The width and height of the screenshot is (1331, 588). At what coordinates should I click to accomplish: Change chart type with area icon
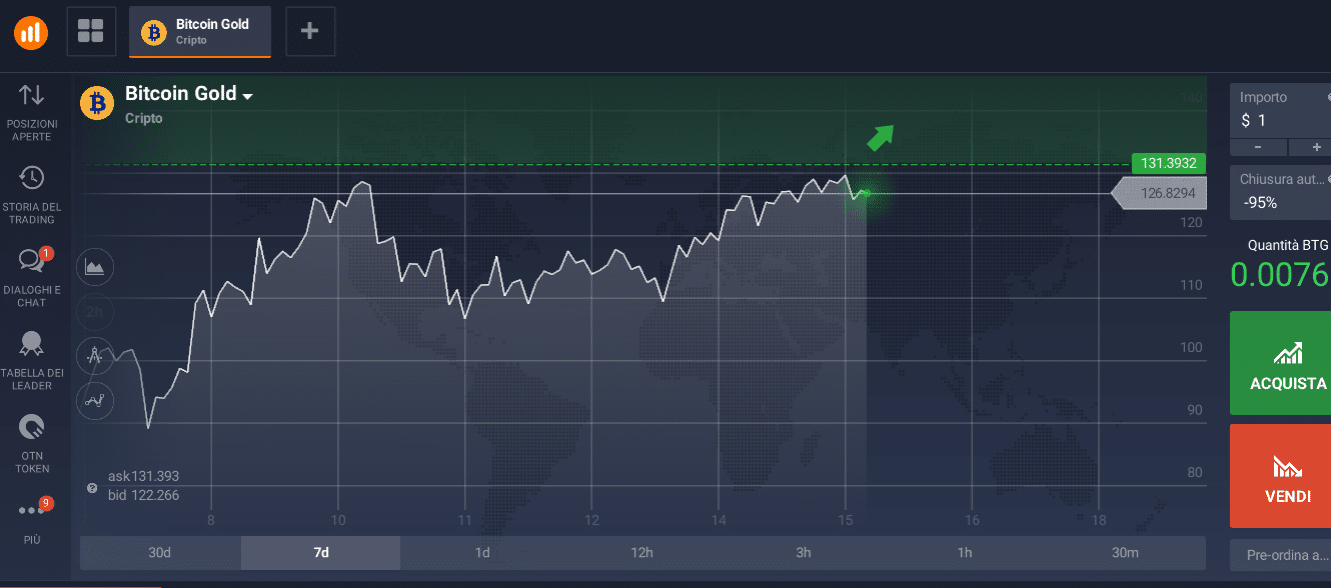coord(95,267)
